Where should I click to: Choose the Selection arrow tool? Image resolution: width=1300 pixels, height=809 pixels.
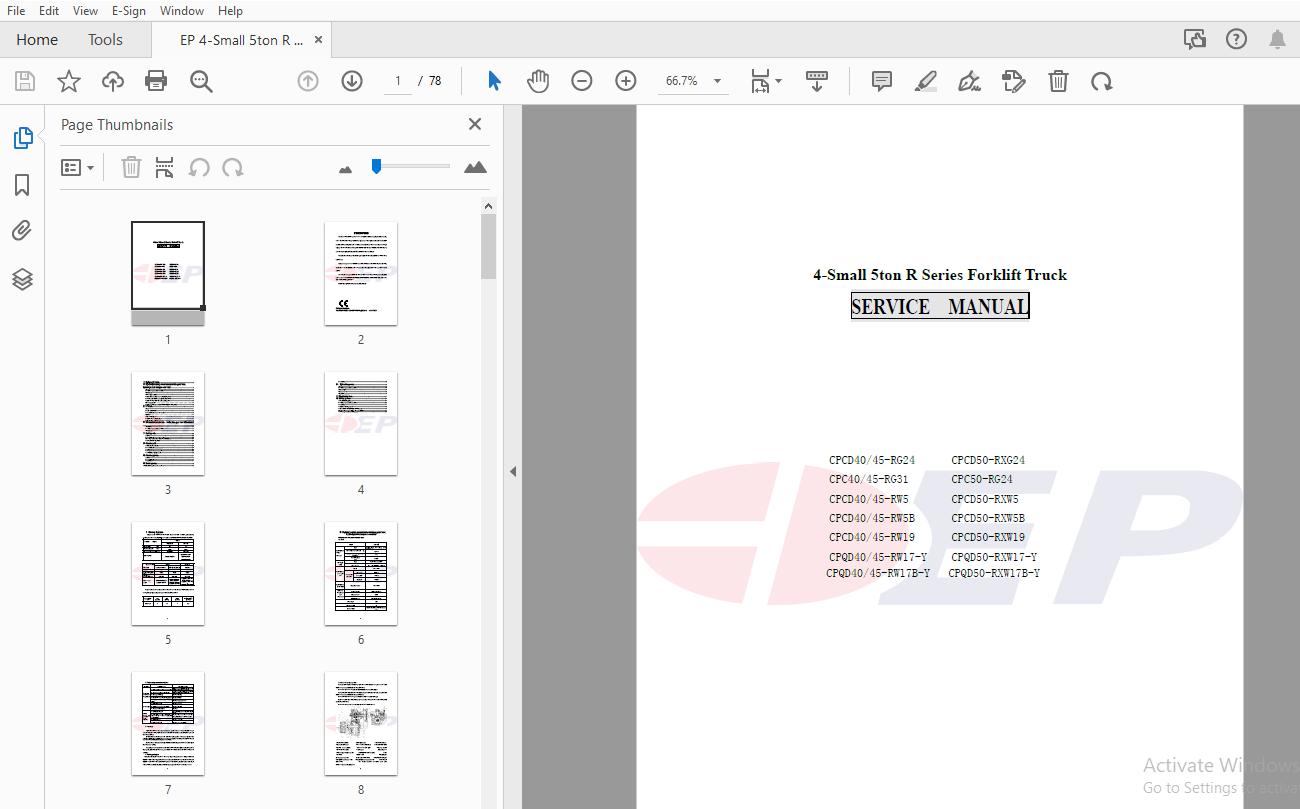pos(494,81)
